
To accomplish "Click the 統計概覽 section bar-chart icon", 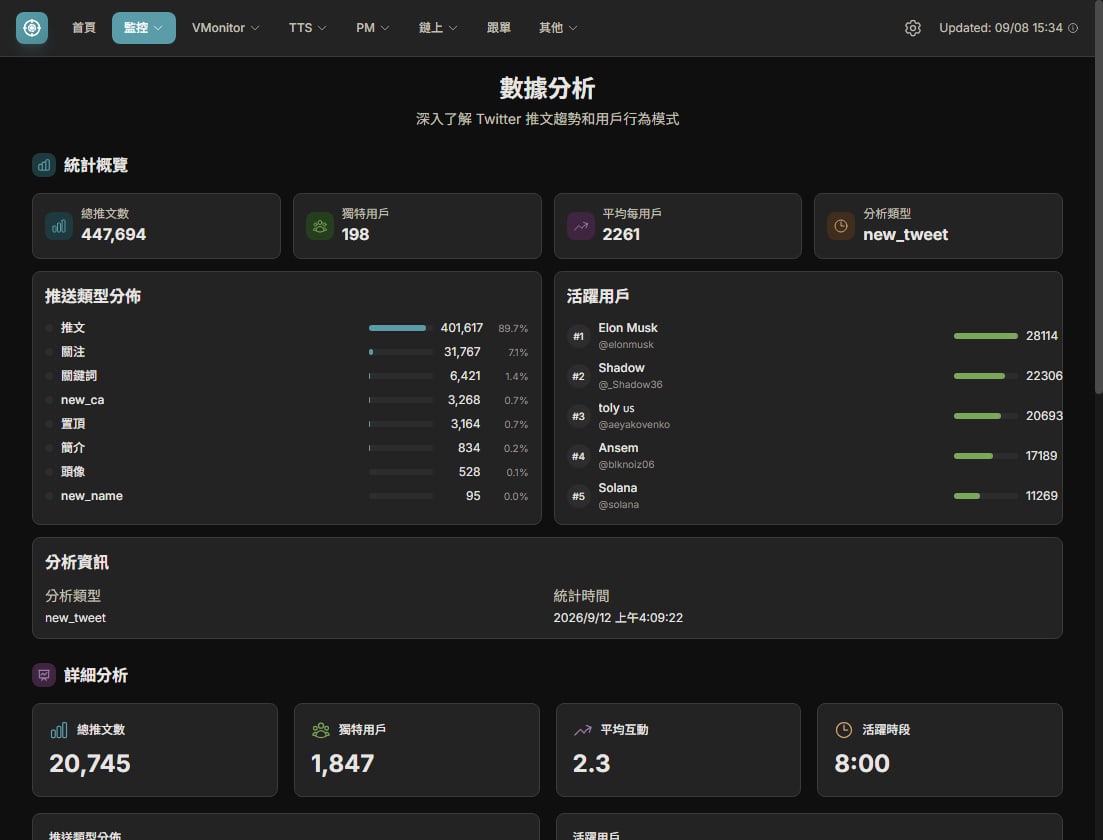I will click(44, 165).
